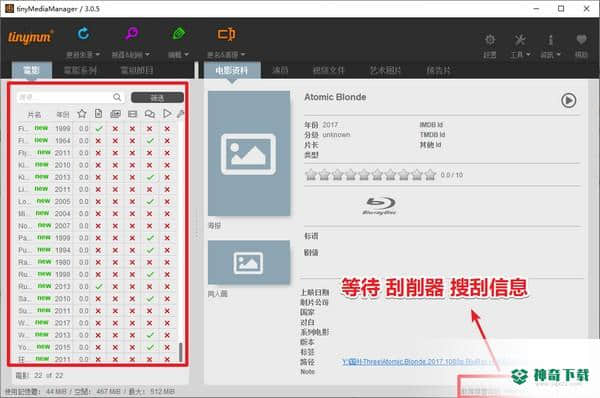
Task: Click the 10-star rating bar
Action: coord(370,175)
